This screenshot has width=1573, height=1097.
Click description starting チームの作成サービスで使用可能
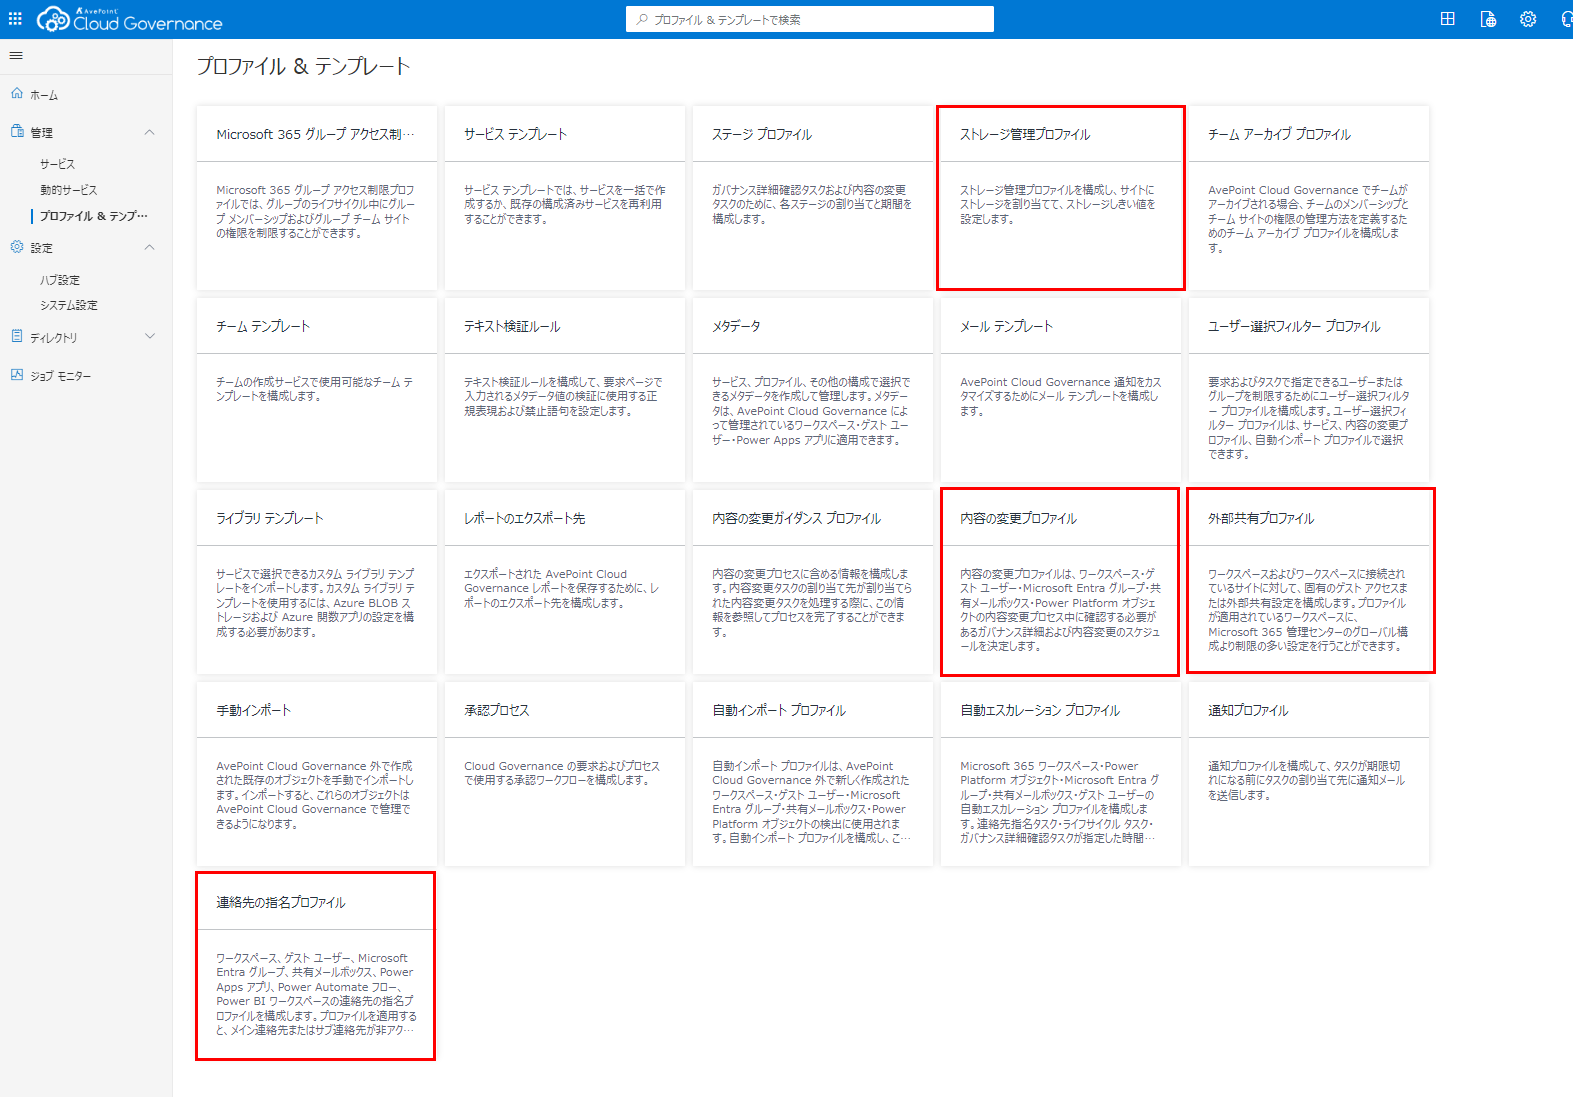[x=315, y=390]
